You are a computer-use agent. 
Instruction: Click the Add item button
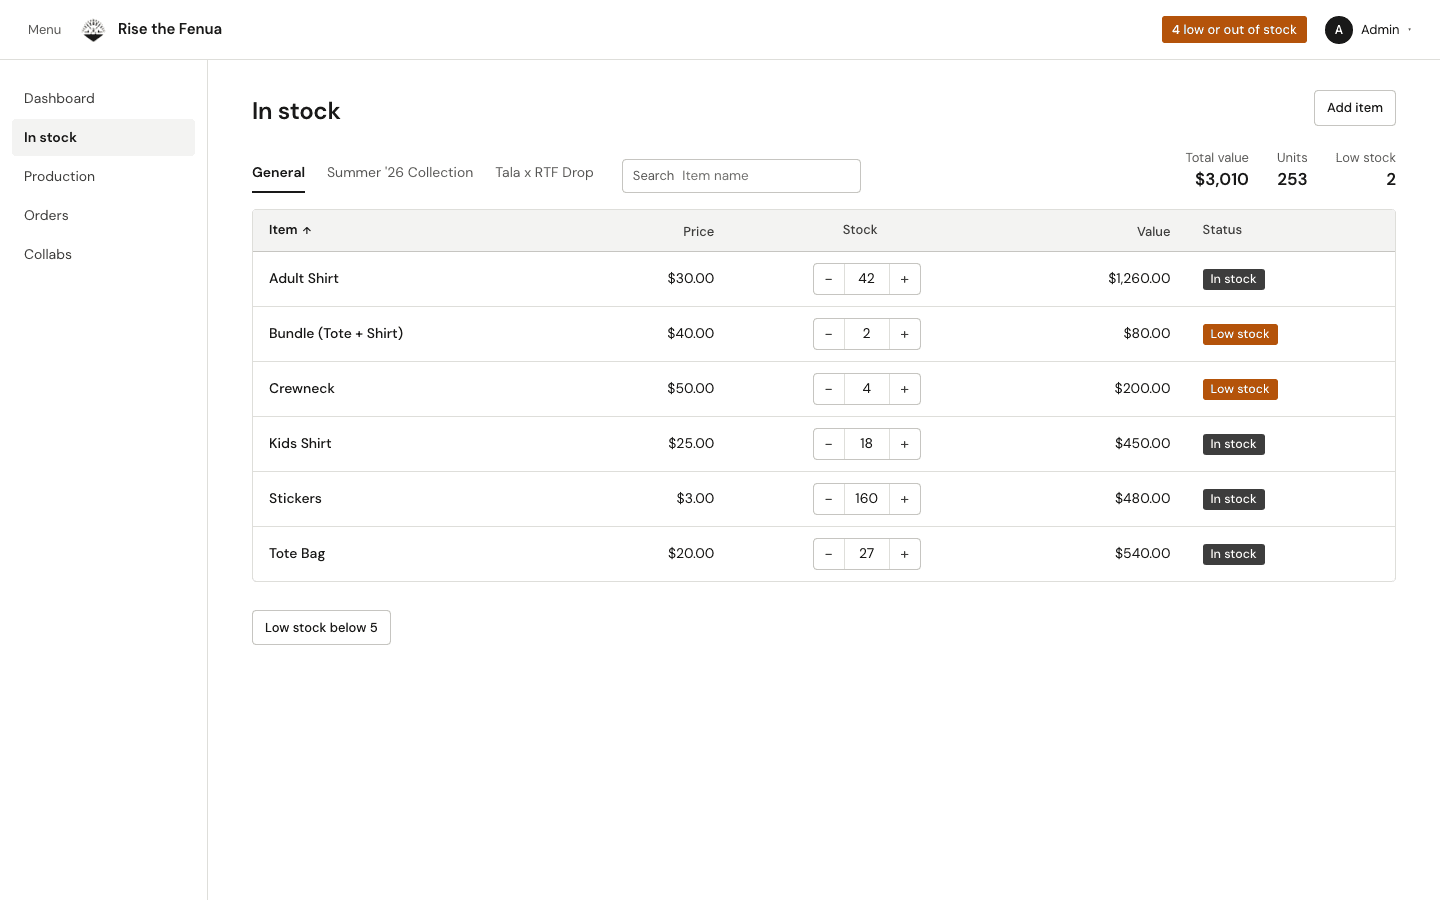[1354, 108]
